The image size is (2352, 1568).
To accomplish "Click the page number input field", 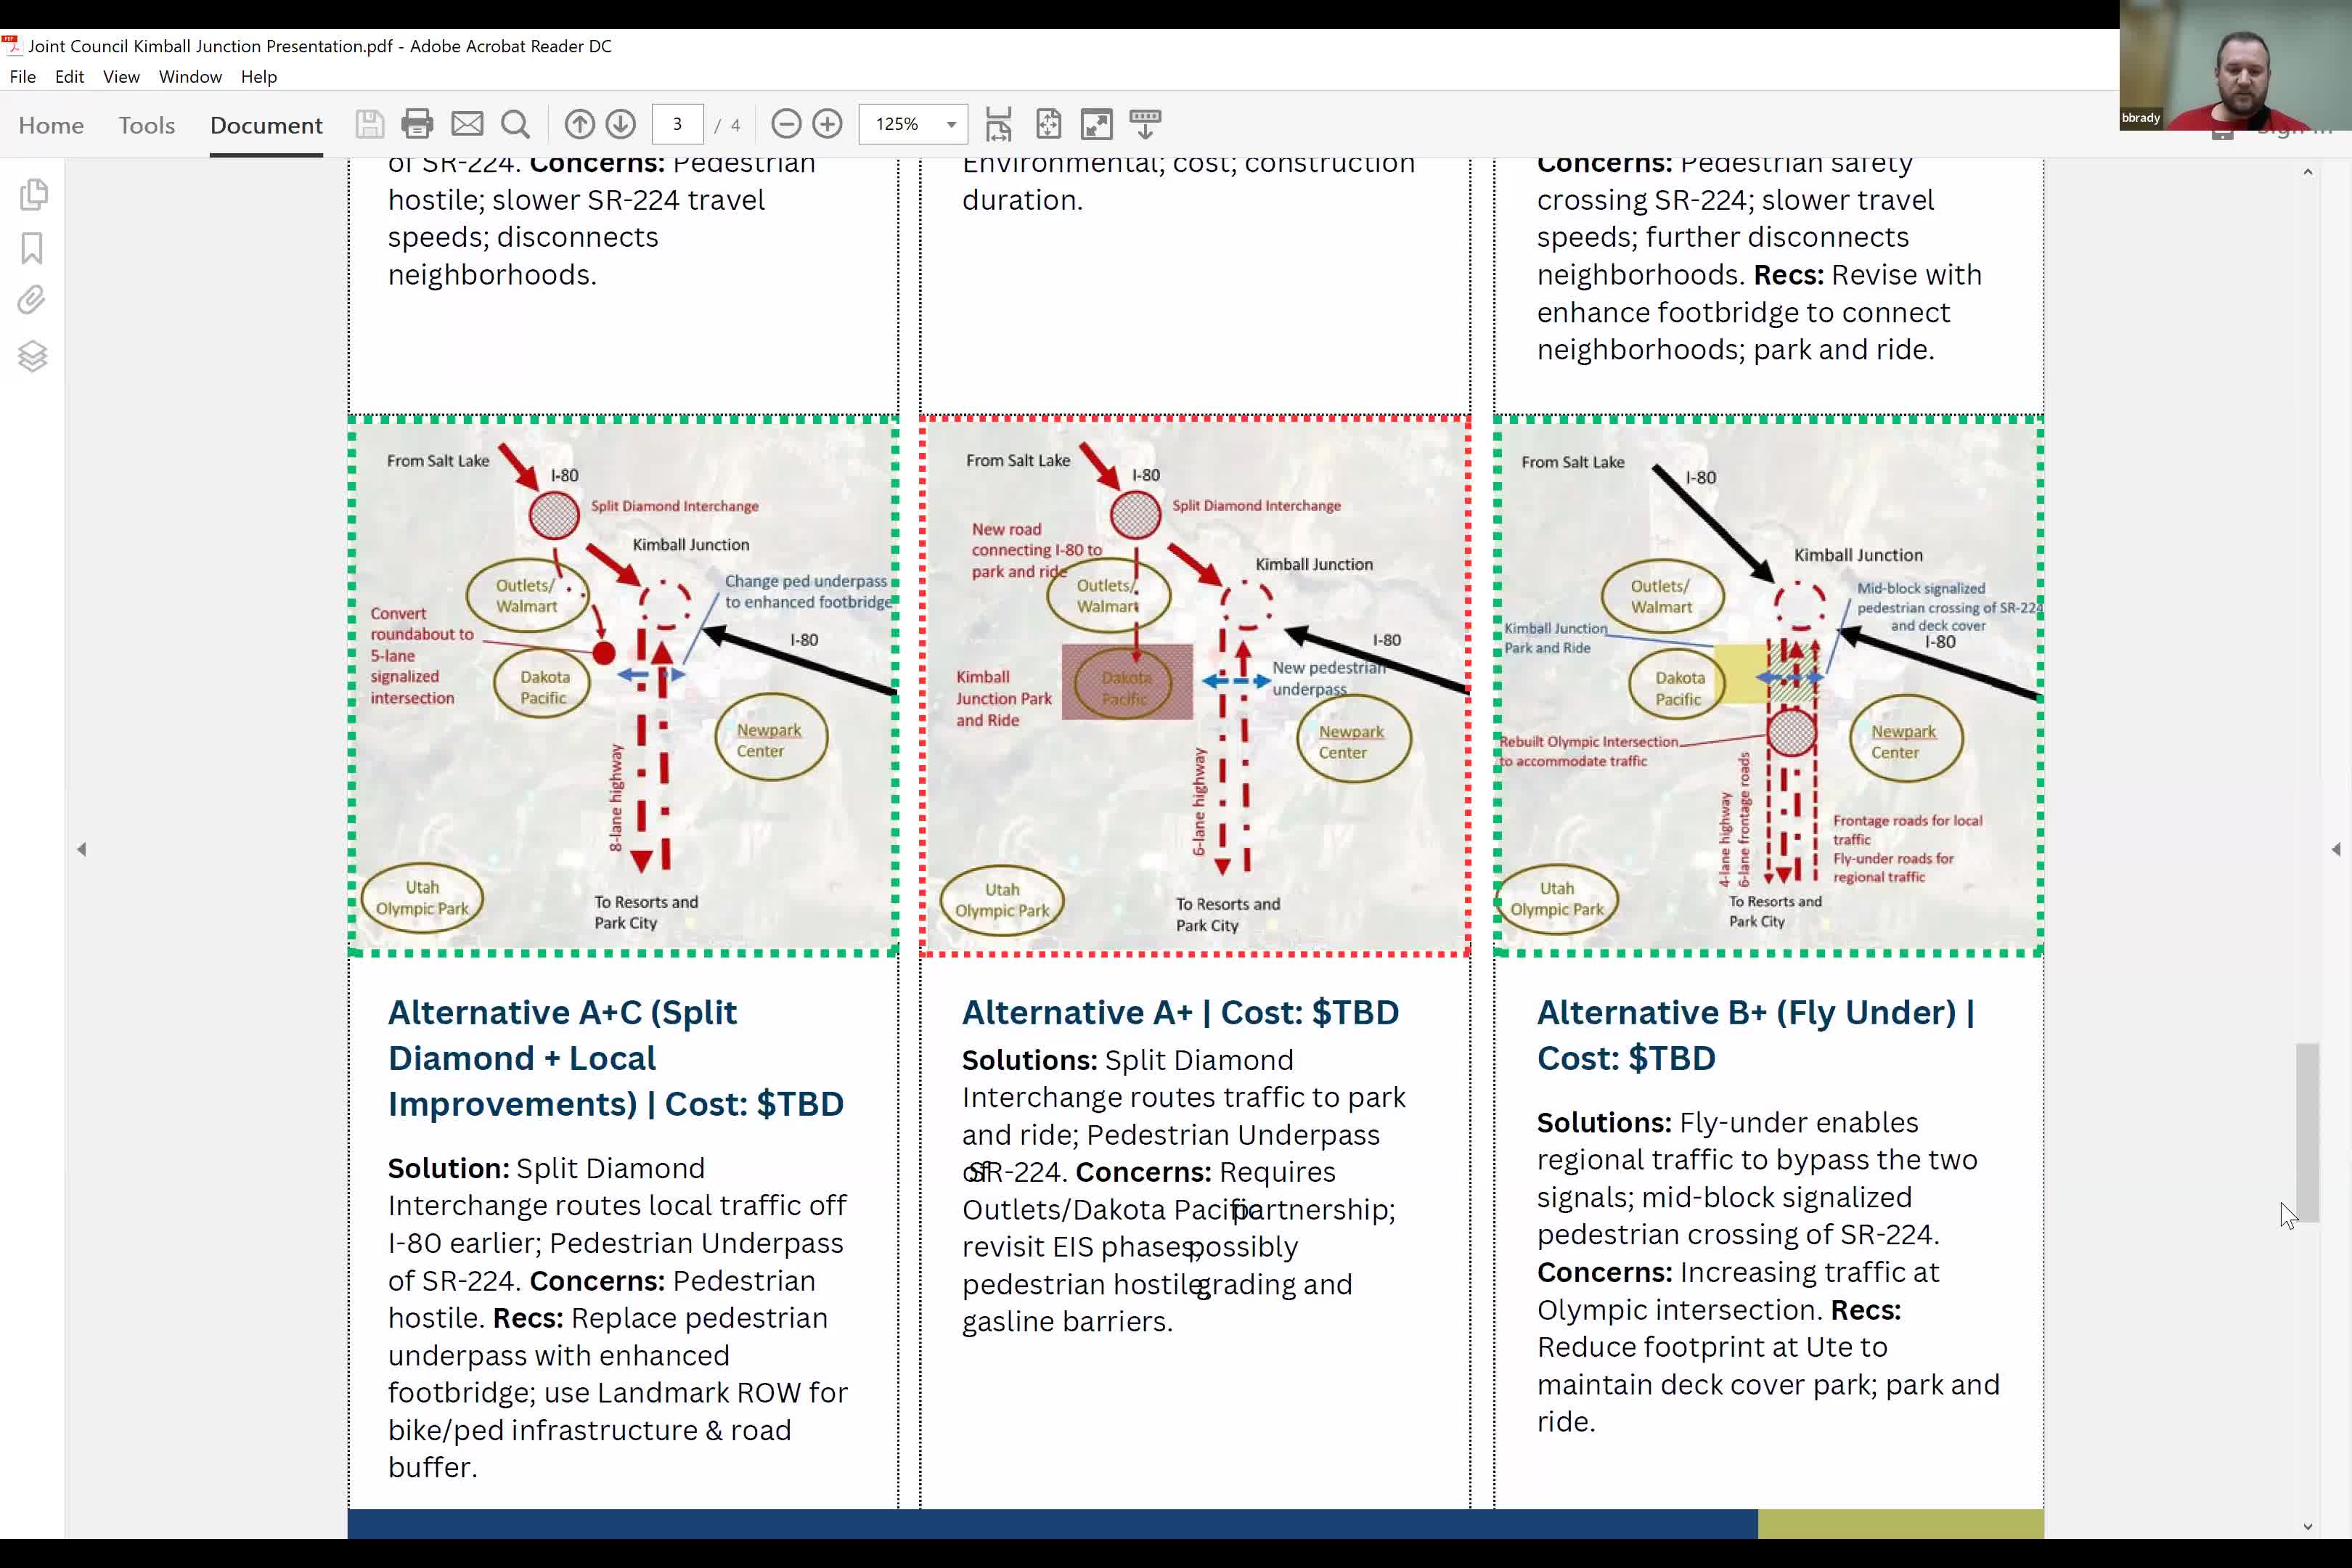I will [677, 124].
